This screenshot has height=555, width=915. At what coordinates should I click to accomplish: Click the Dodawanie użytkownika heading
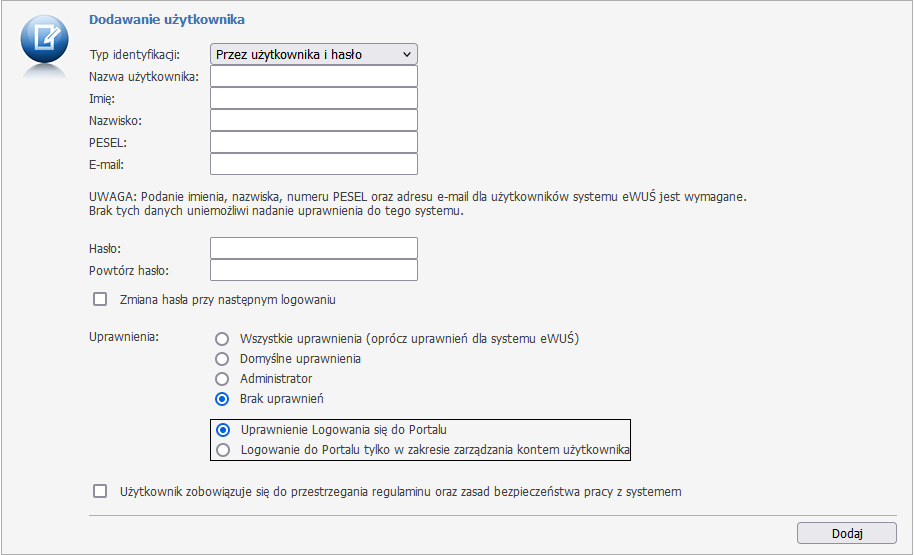click(x=167, y=19)
